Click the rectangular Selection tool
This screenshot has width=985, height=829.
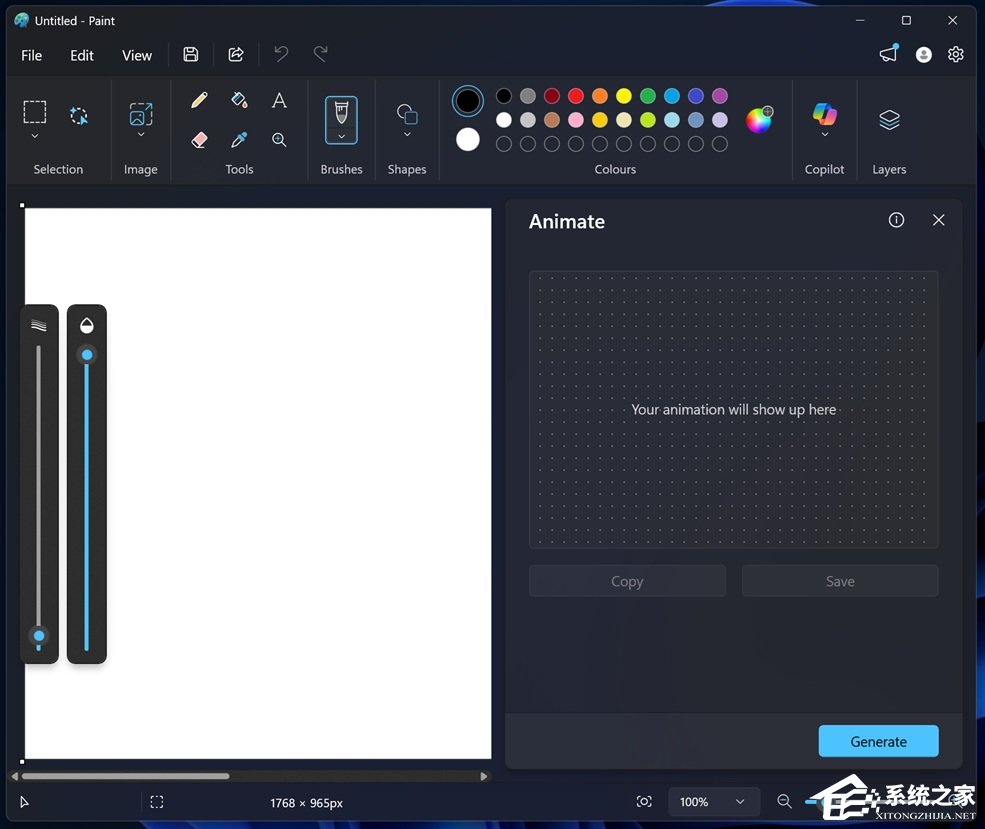coord(34,112)
